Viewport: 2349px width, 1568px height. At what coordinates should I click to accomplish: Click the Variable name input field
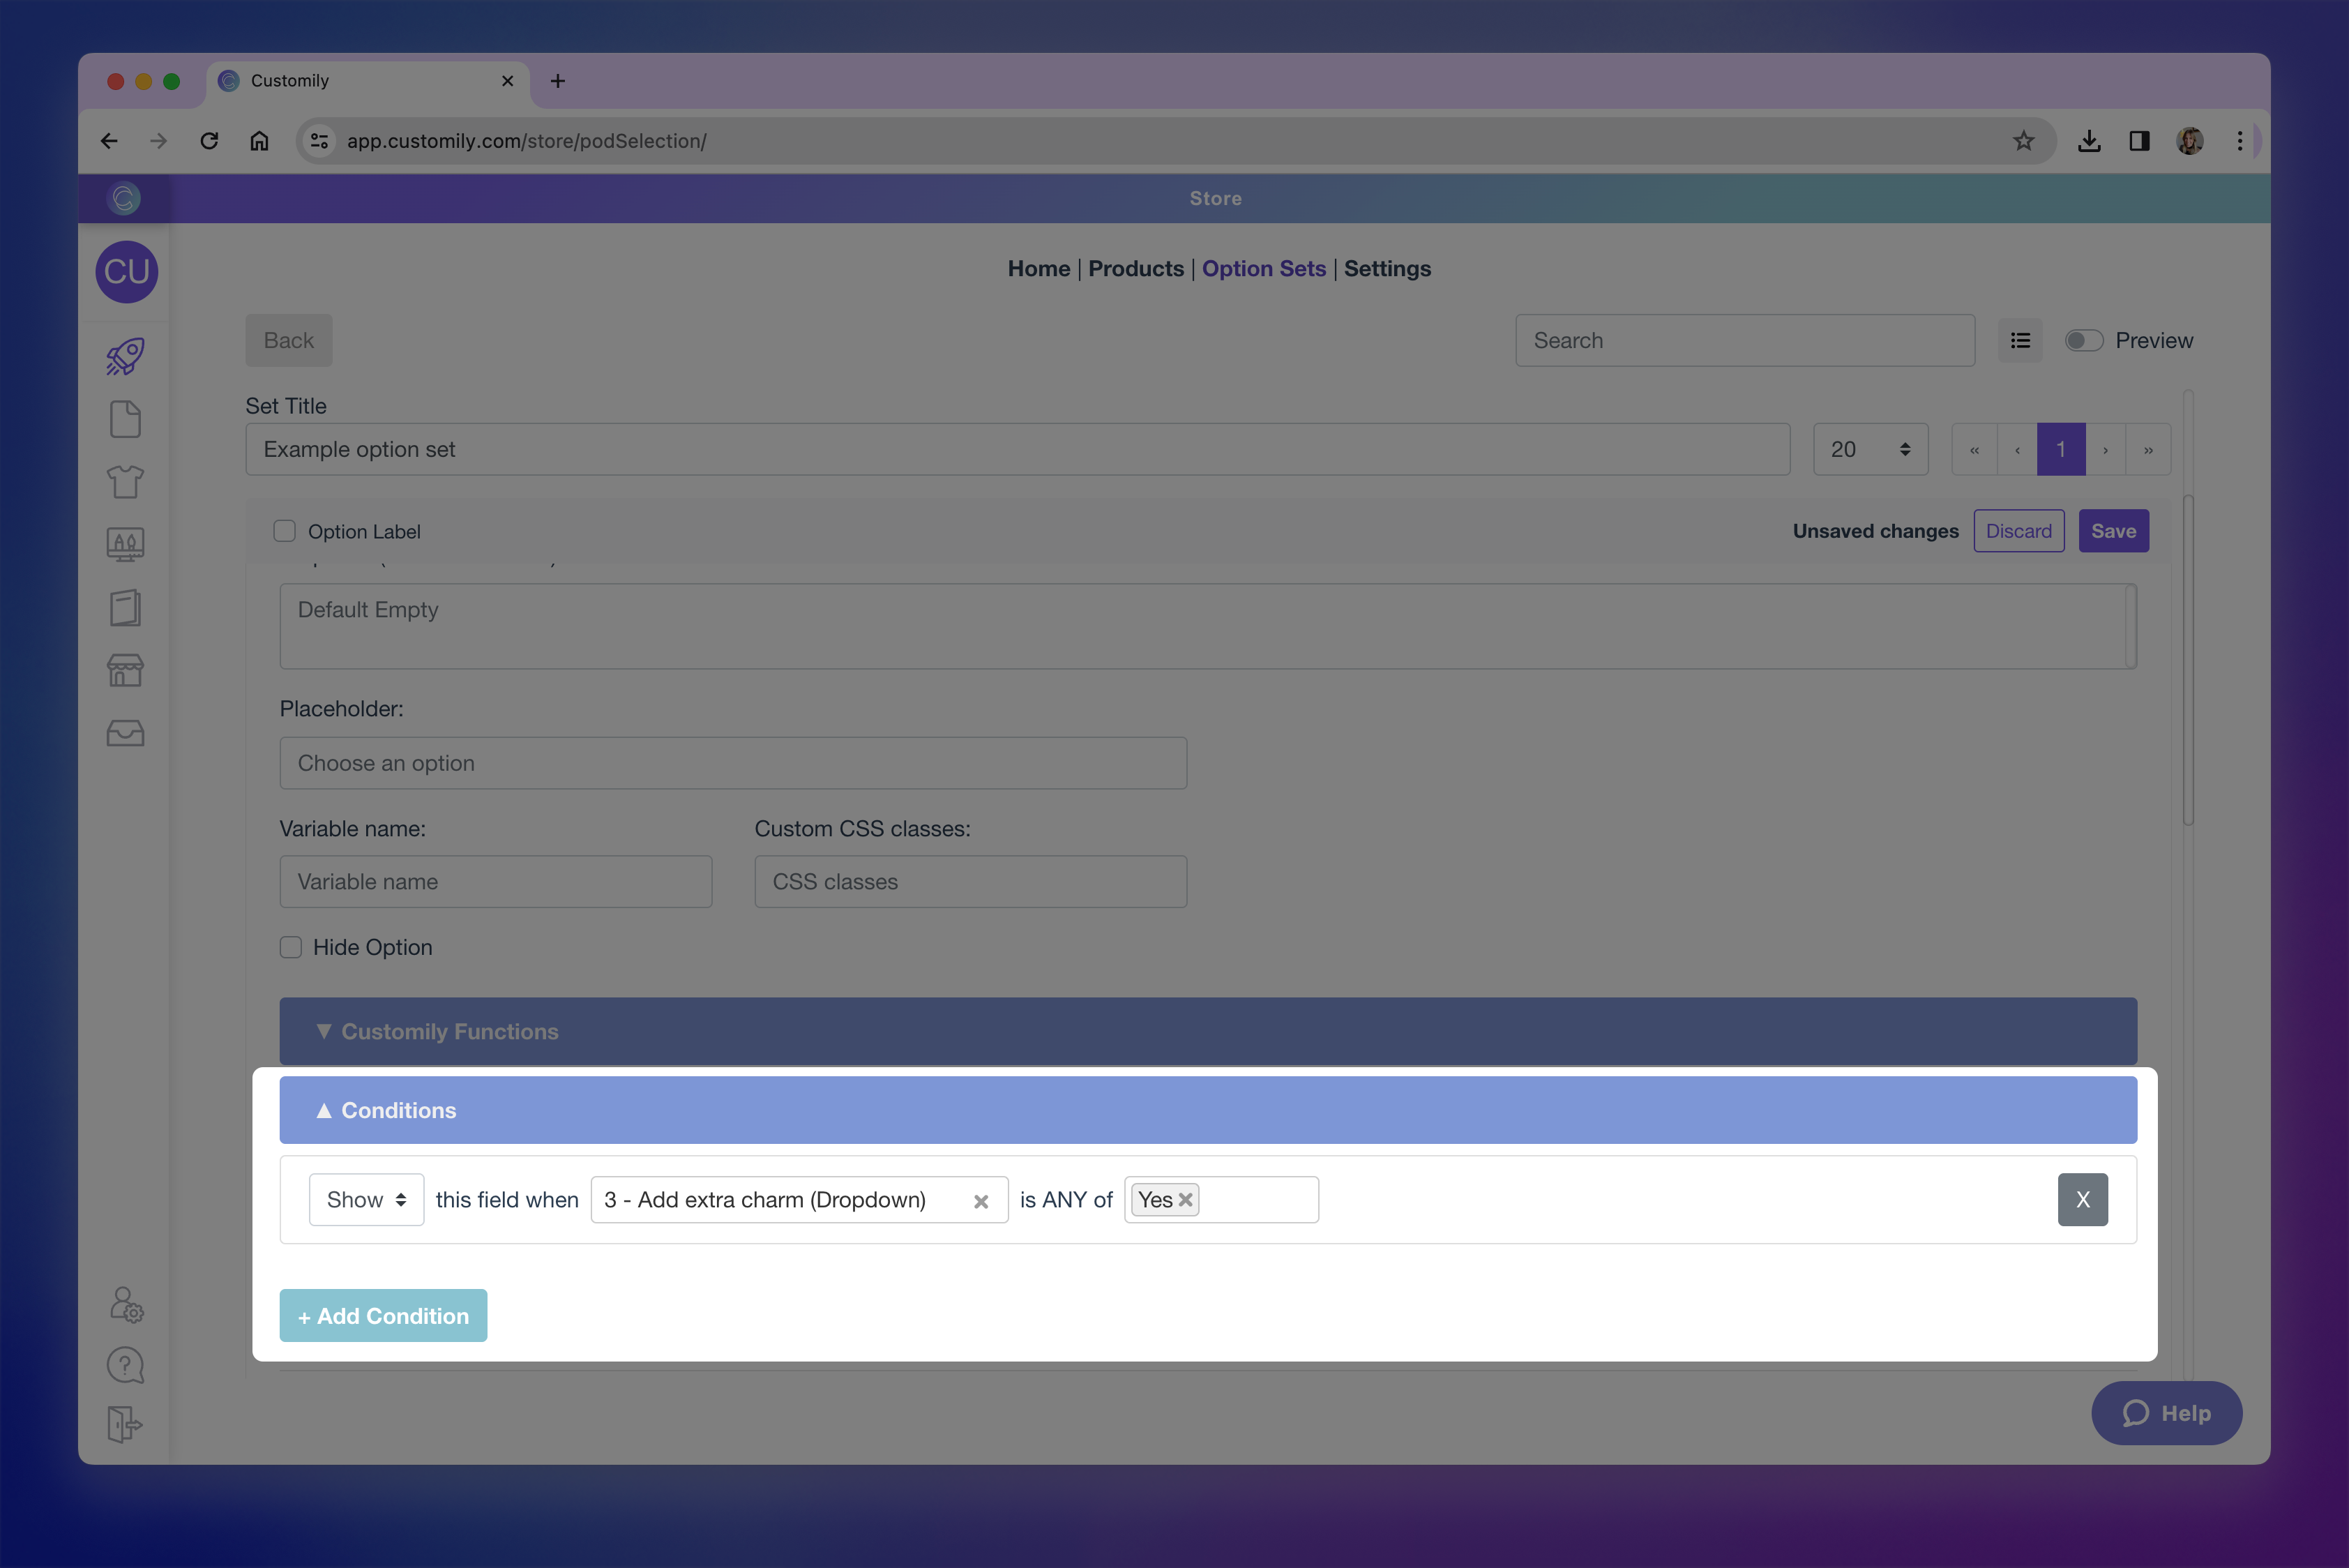(x=495, y=881)
